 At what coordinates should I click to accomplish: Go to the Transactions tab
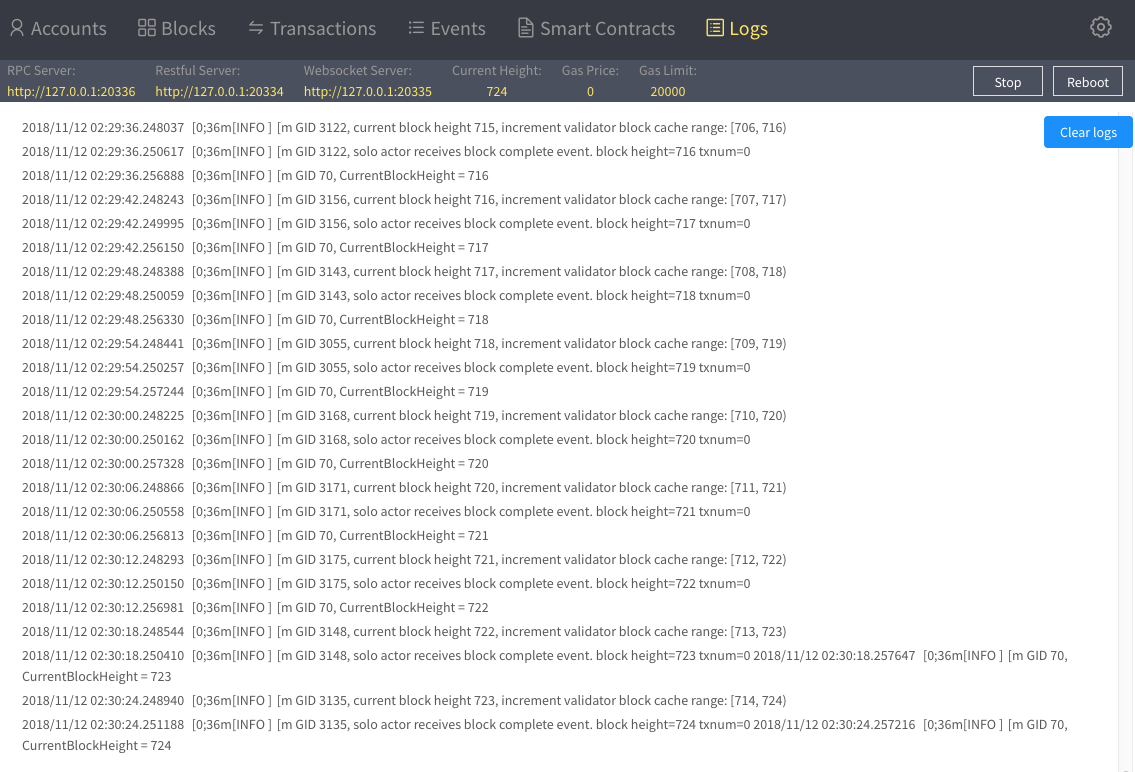pos(312,28)
